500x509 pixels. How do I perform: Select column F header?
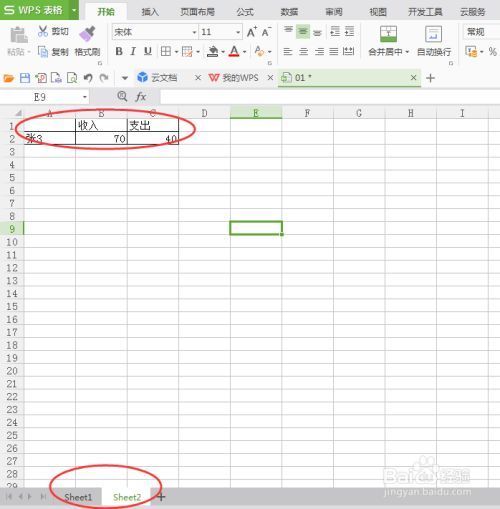coord(307,113)
